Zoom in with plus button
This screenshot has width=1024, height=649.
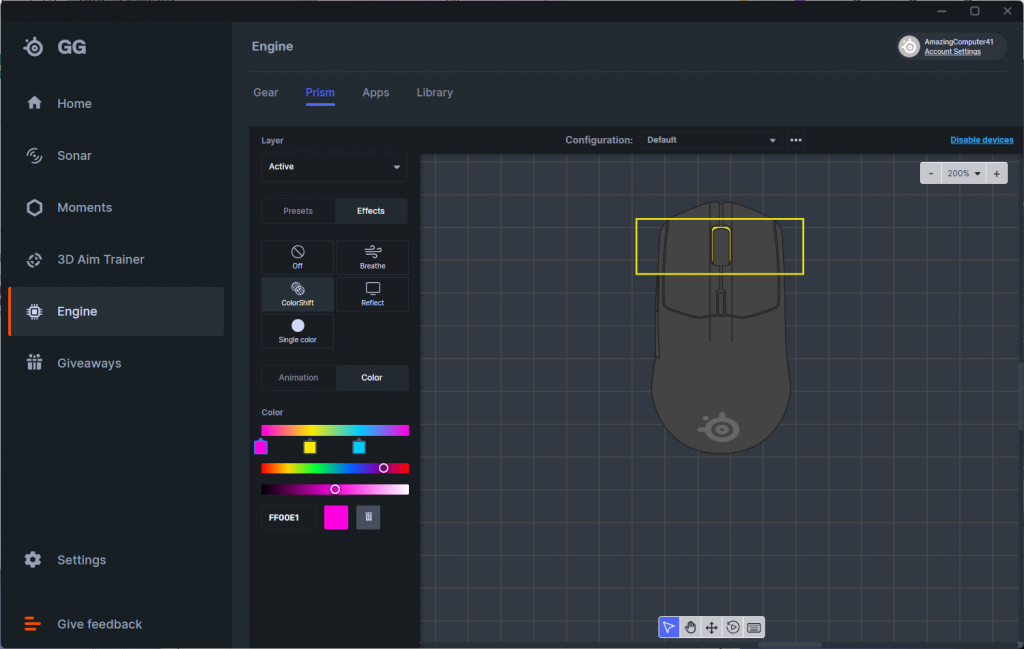click(997, 173)
